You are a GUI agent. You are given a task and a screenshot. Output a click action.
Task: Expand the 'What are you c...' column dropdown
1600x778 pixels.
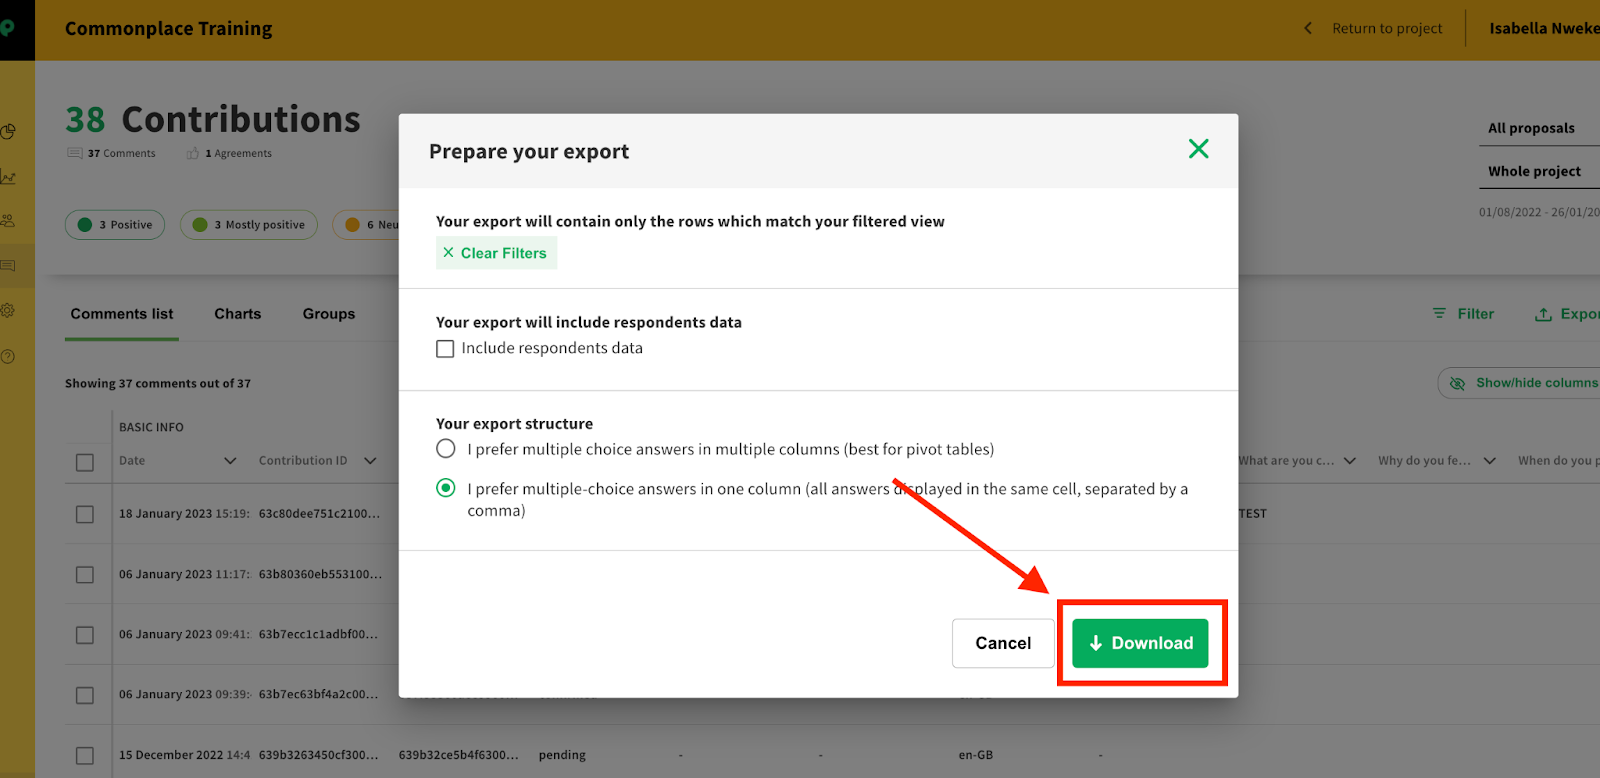pyautogui.click(x=1350, y=461)
